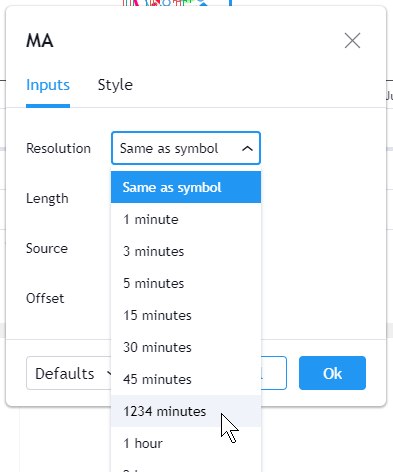Choose 3 minutes resolution

tap(186, 251)
